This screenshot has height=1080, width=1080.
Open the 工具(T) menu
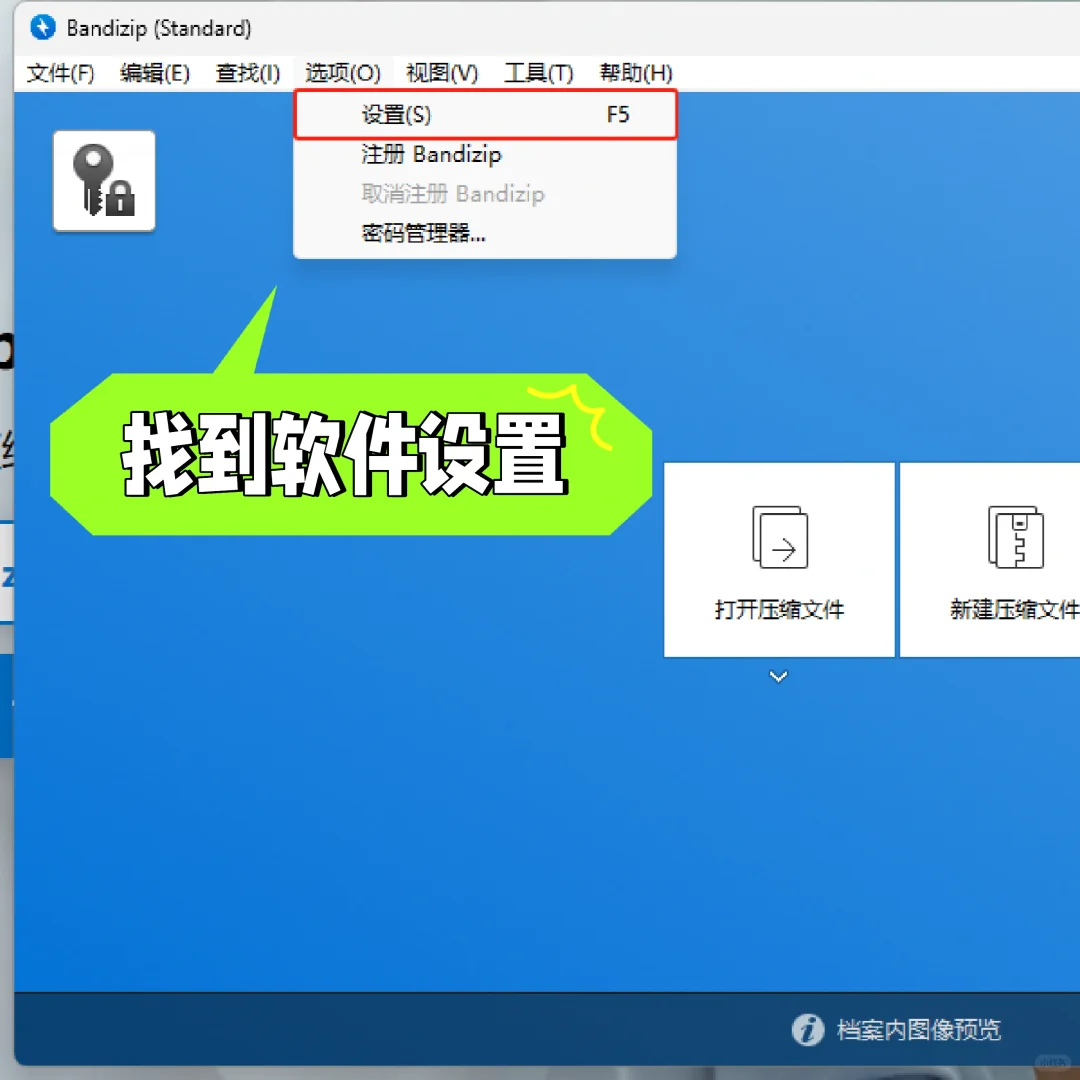click(537, 73)
